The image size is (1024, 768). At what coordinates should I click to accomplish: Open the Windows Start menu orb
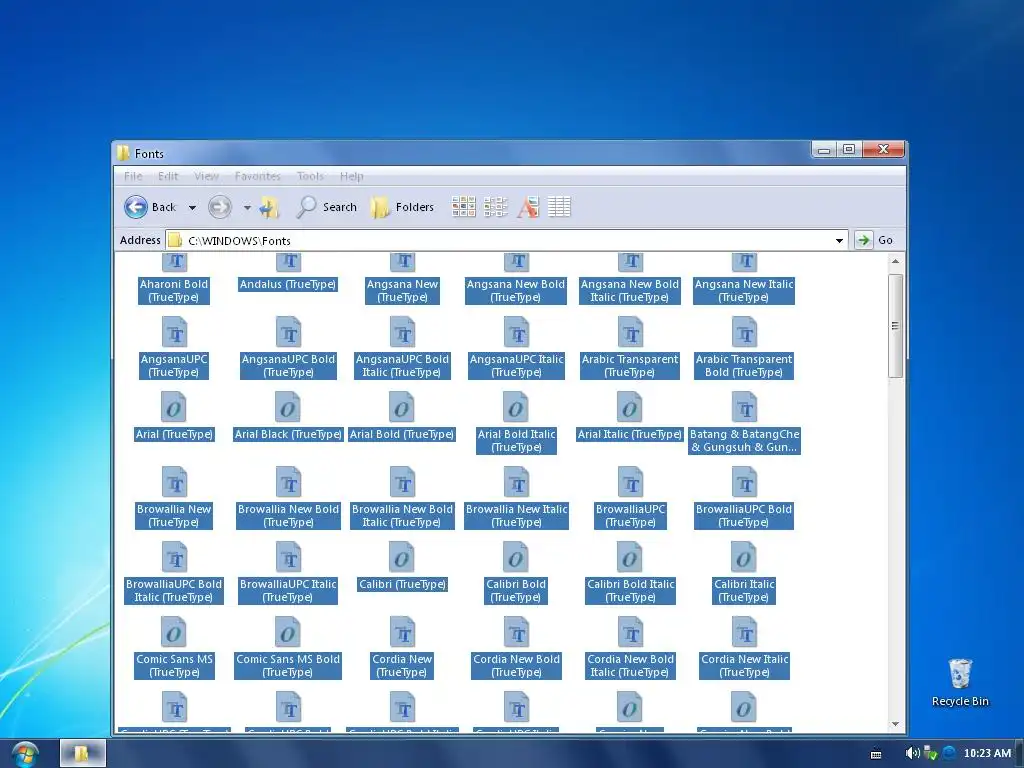pyautogui.click(x=25, y=754)
